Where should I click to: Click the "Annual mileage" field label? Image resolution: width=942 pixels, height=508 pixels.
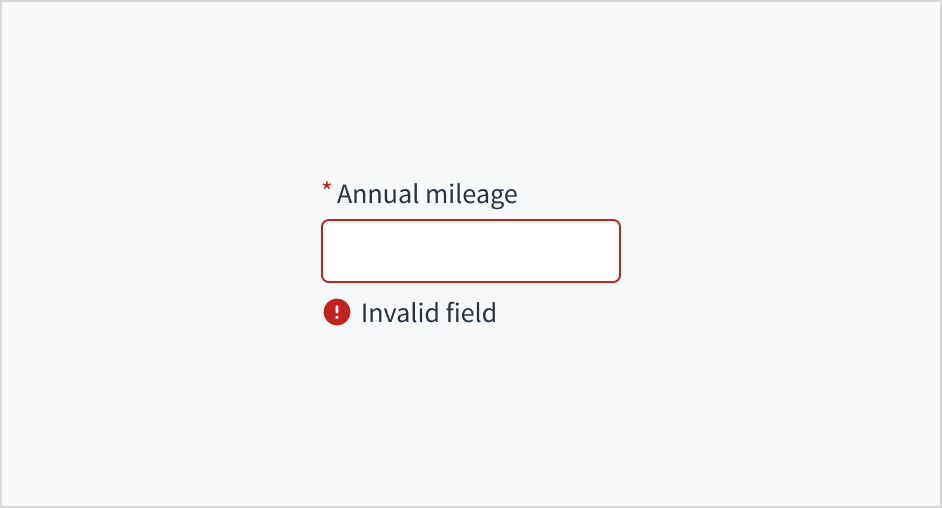pyautogui.click(x=427, y=194)
